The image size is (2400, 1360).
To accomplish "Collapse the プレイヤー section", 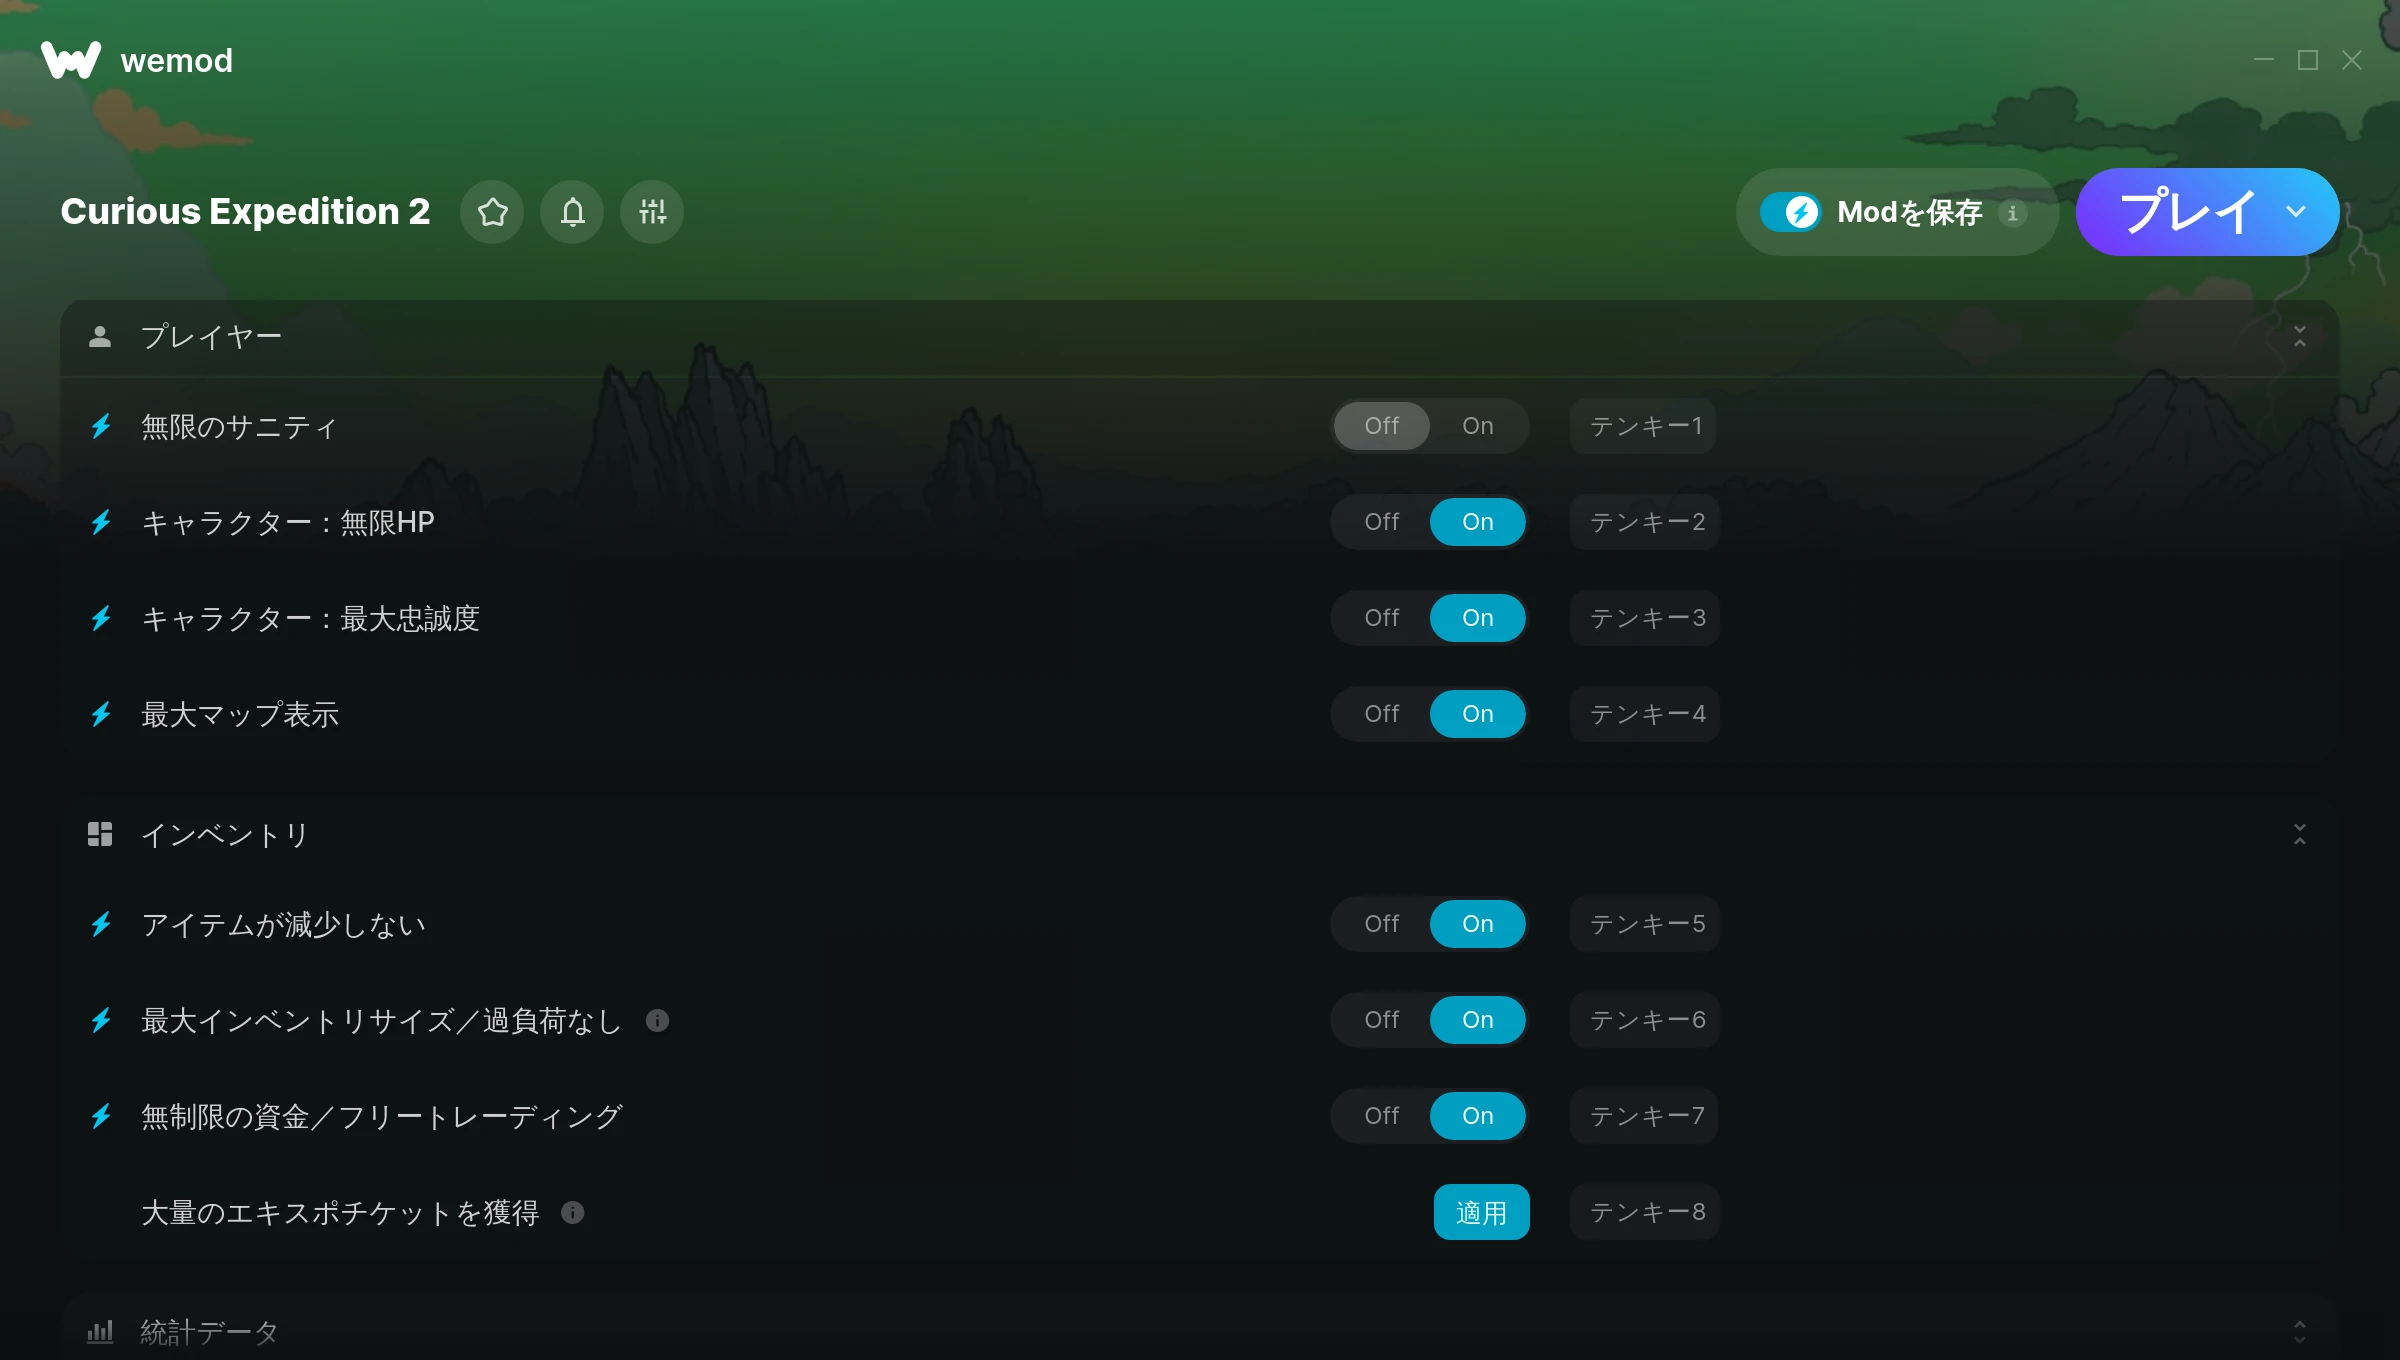I will point(2300,336).
